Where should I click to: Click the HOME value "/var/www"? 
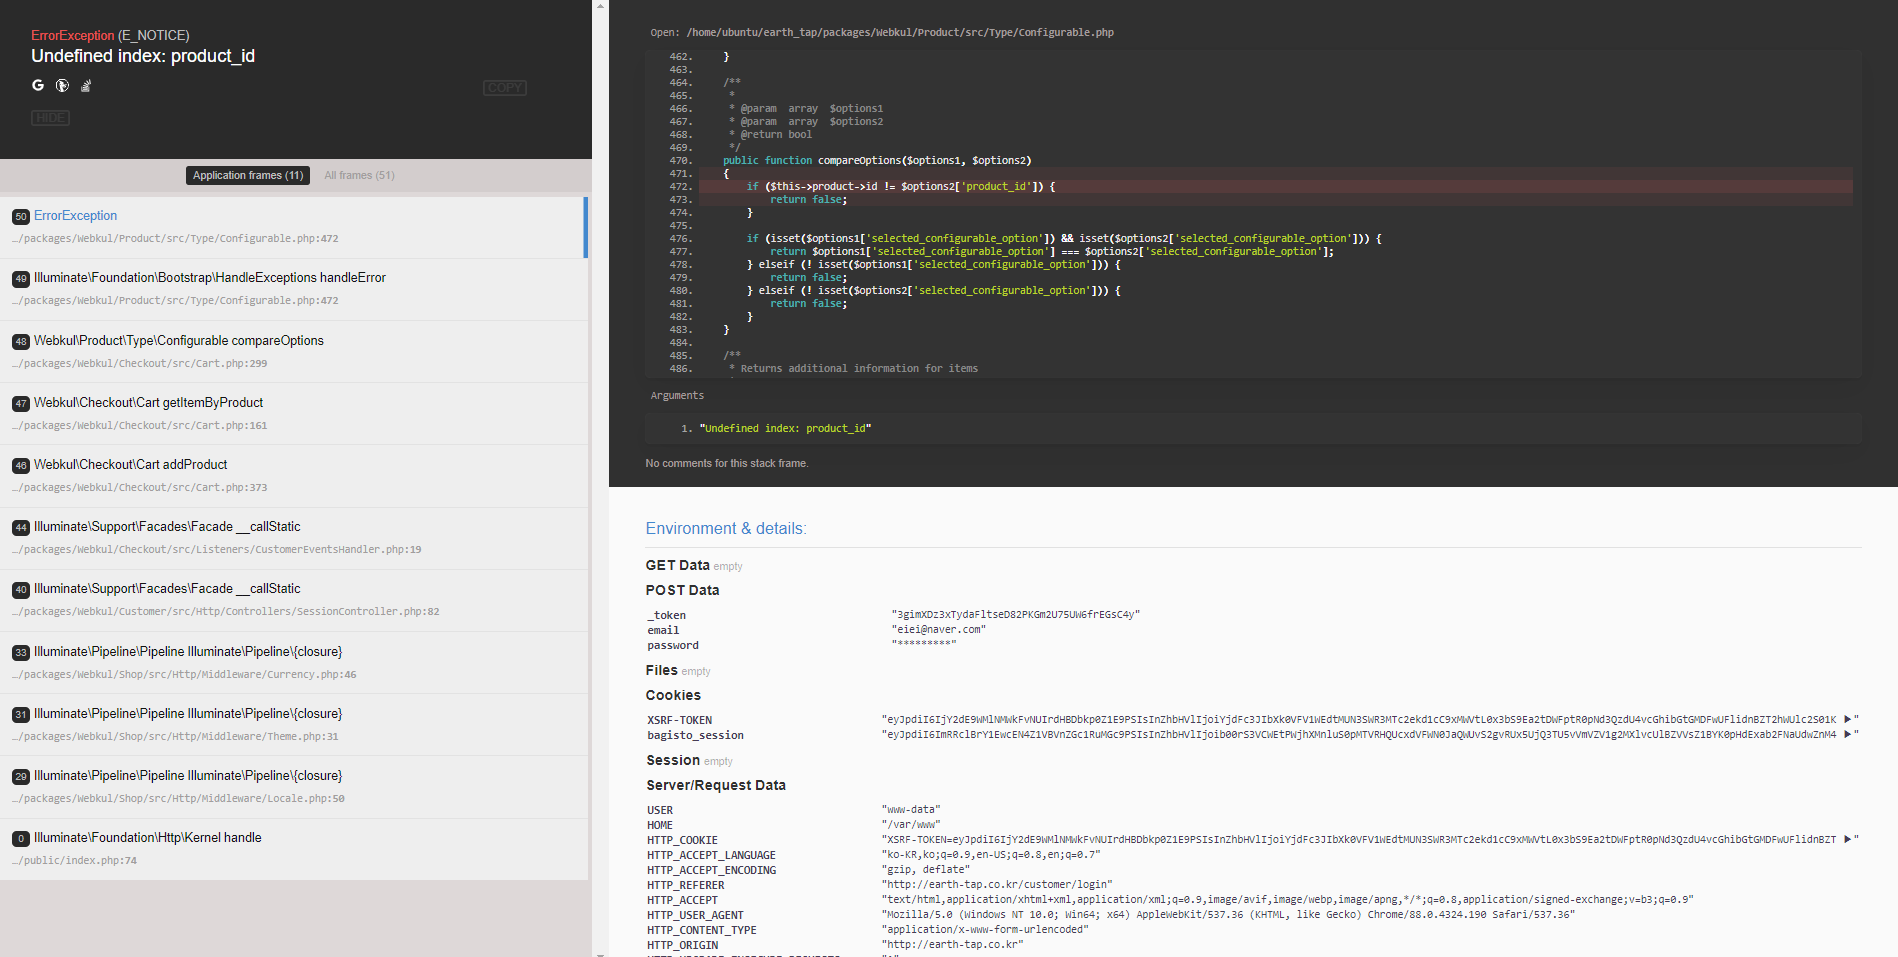pos(911,824)
